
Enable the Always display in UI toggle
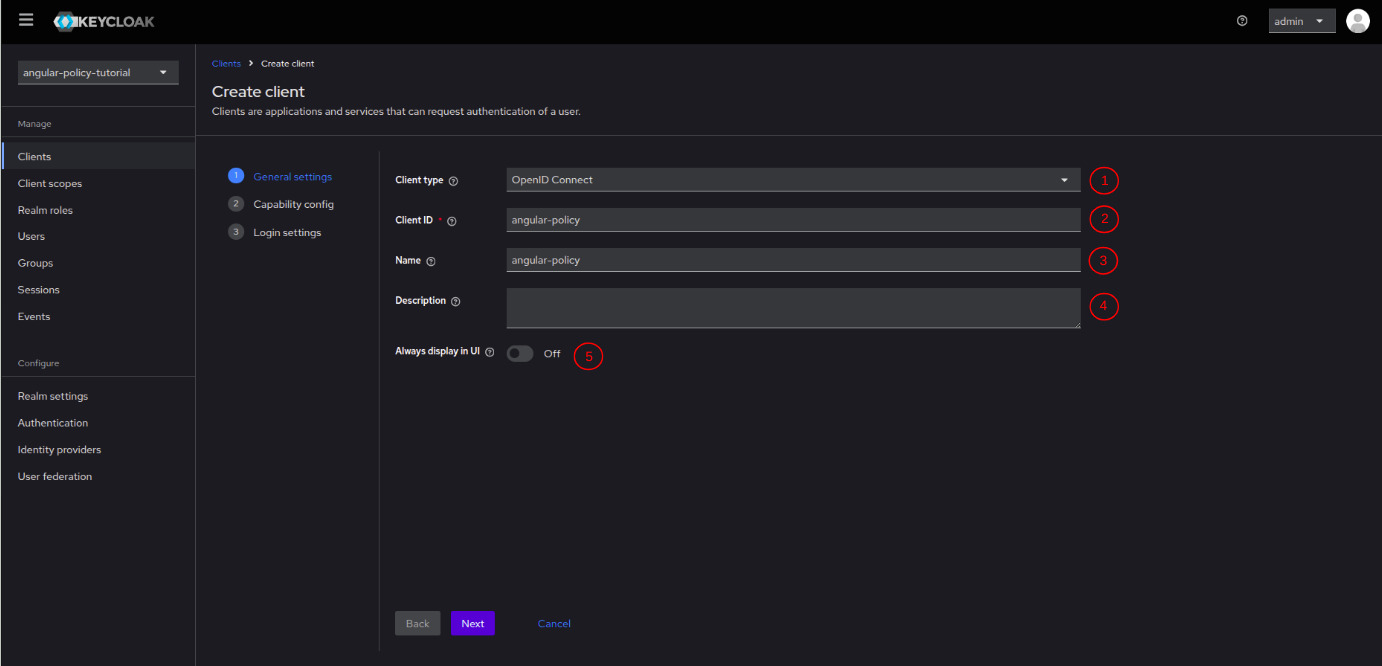click(x=520, y=354)
